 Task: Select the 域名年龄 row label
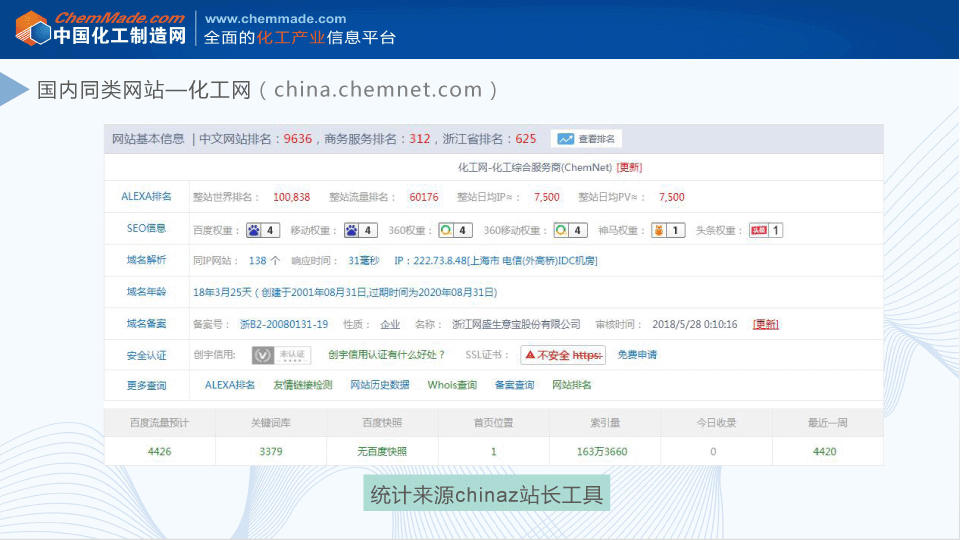point(146,291)
